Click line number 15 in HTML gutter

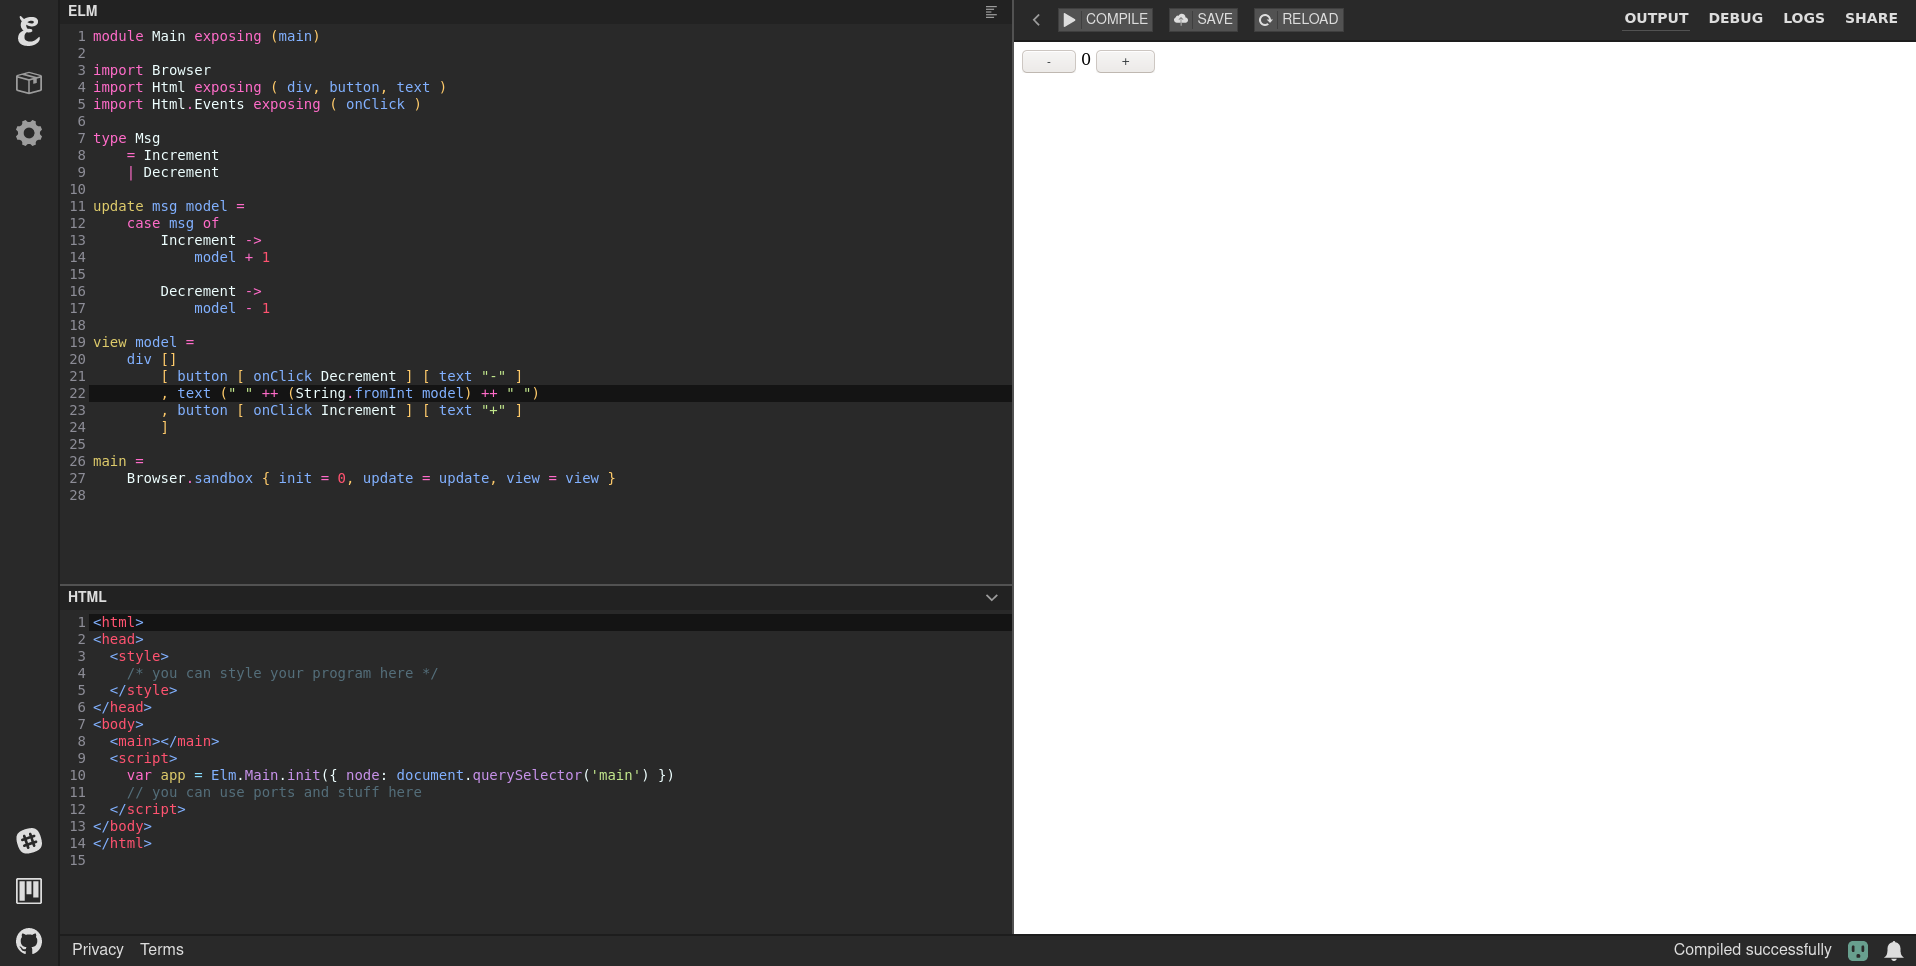77,860
